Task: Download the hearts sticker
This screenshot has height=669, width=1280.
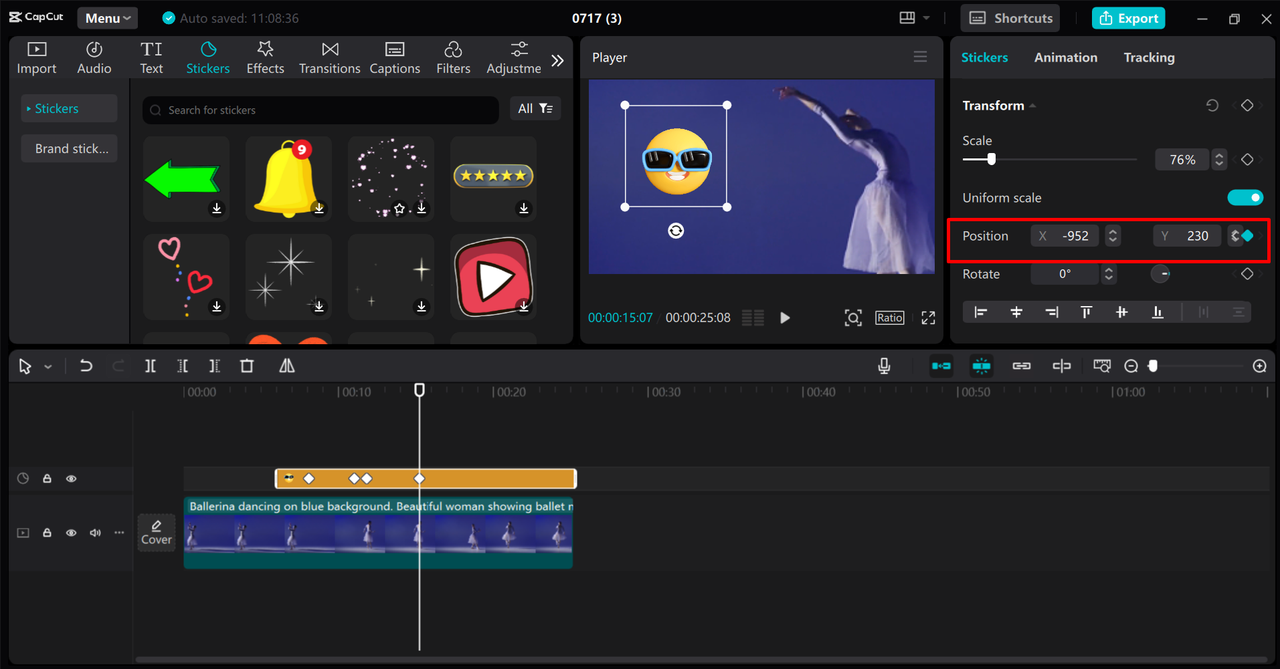Action: (x=217, y=306)
